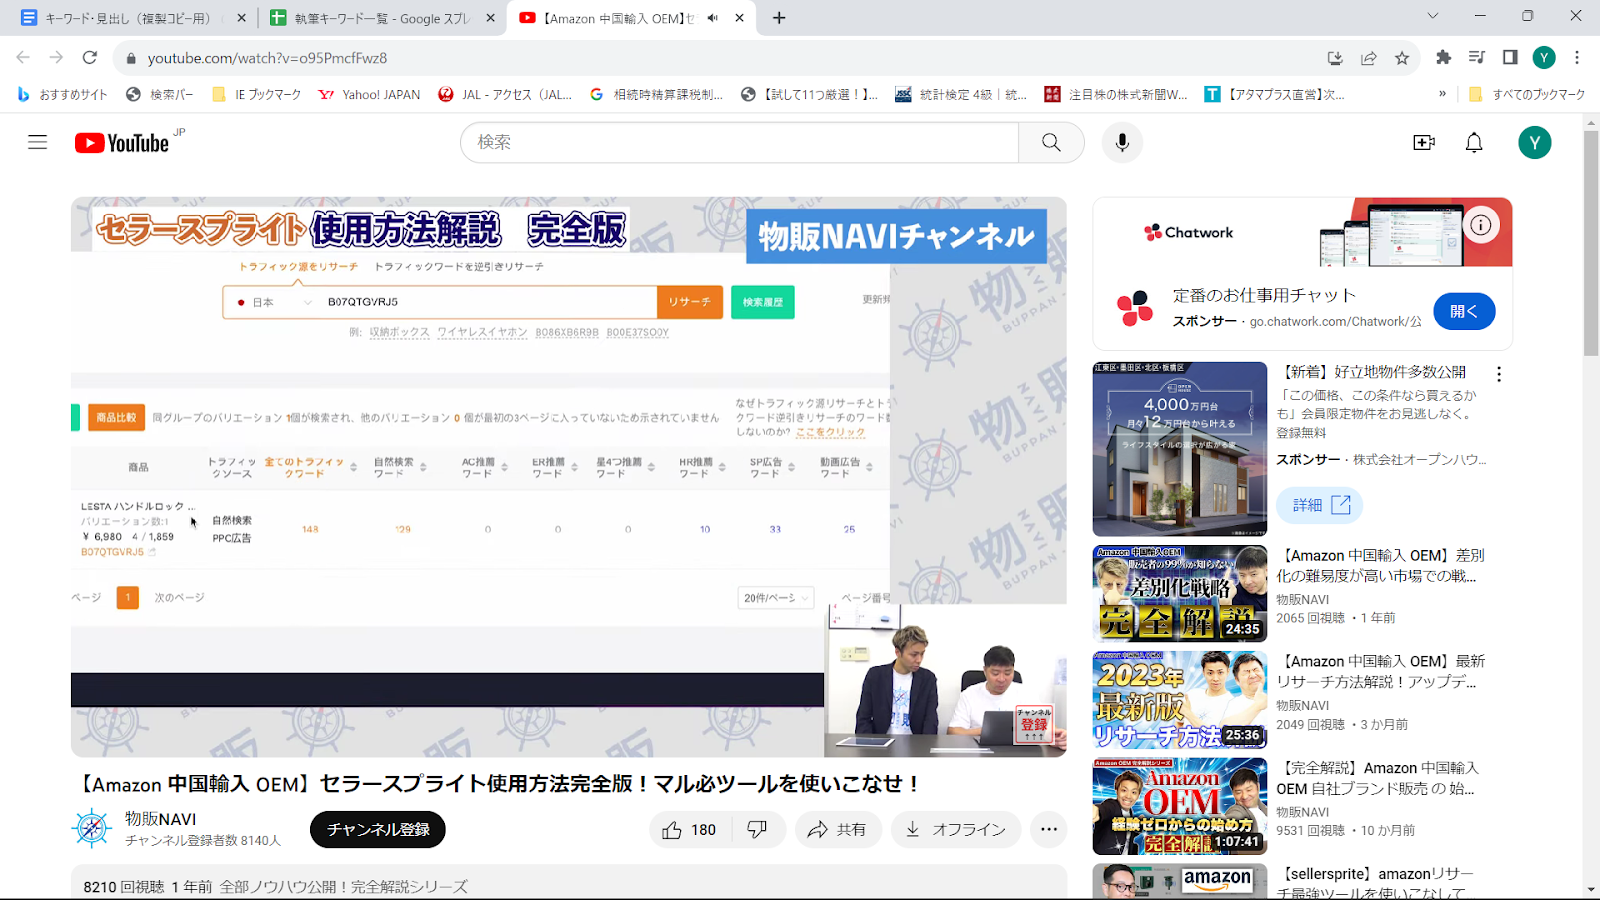Image resolution: width=1600 pixels, height=900 pixels.
Task: Click into the YouTube 検索 field
Action: pyautogui.click(x=740, y=142)
